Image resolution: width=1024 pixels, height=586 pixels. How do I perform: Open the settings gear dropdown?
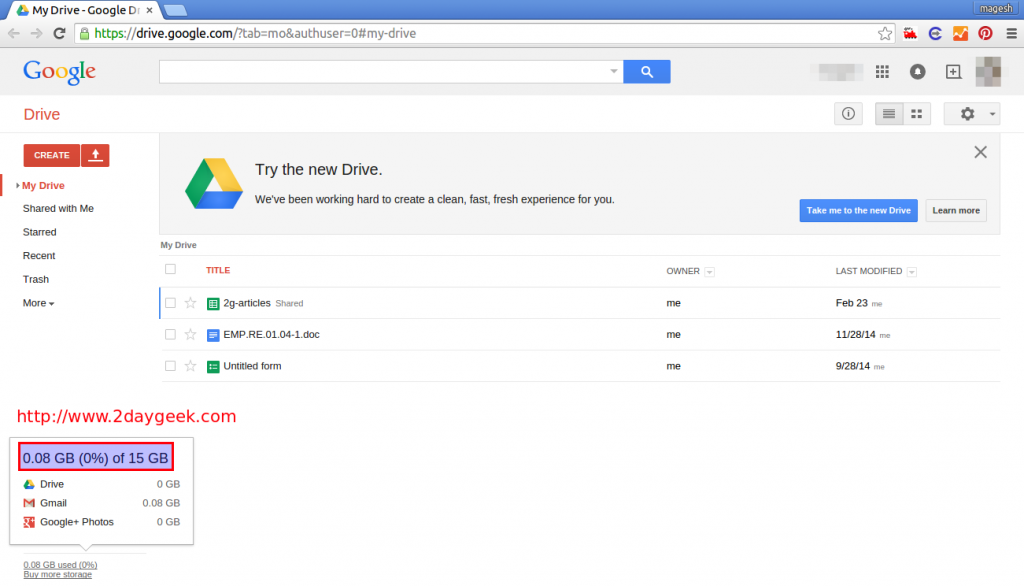click(x=972, y=114)
